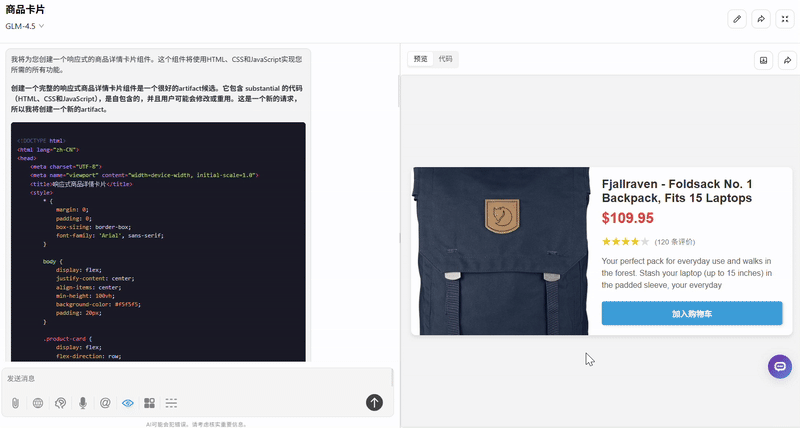Viewport: 800px width, 428px height.
Task: Click the $109.95 price text
Action: pos(628,218)
